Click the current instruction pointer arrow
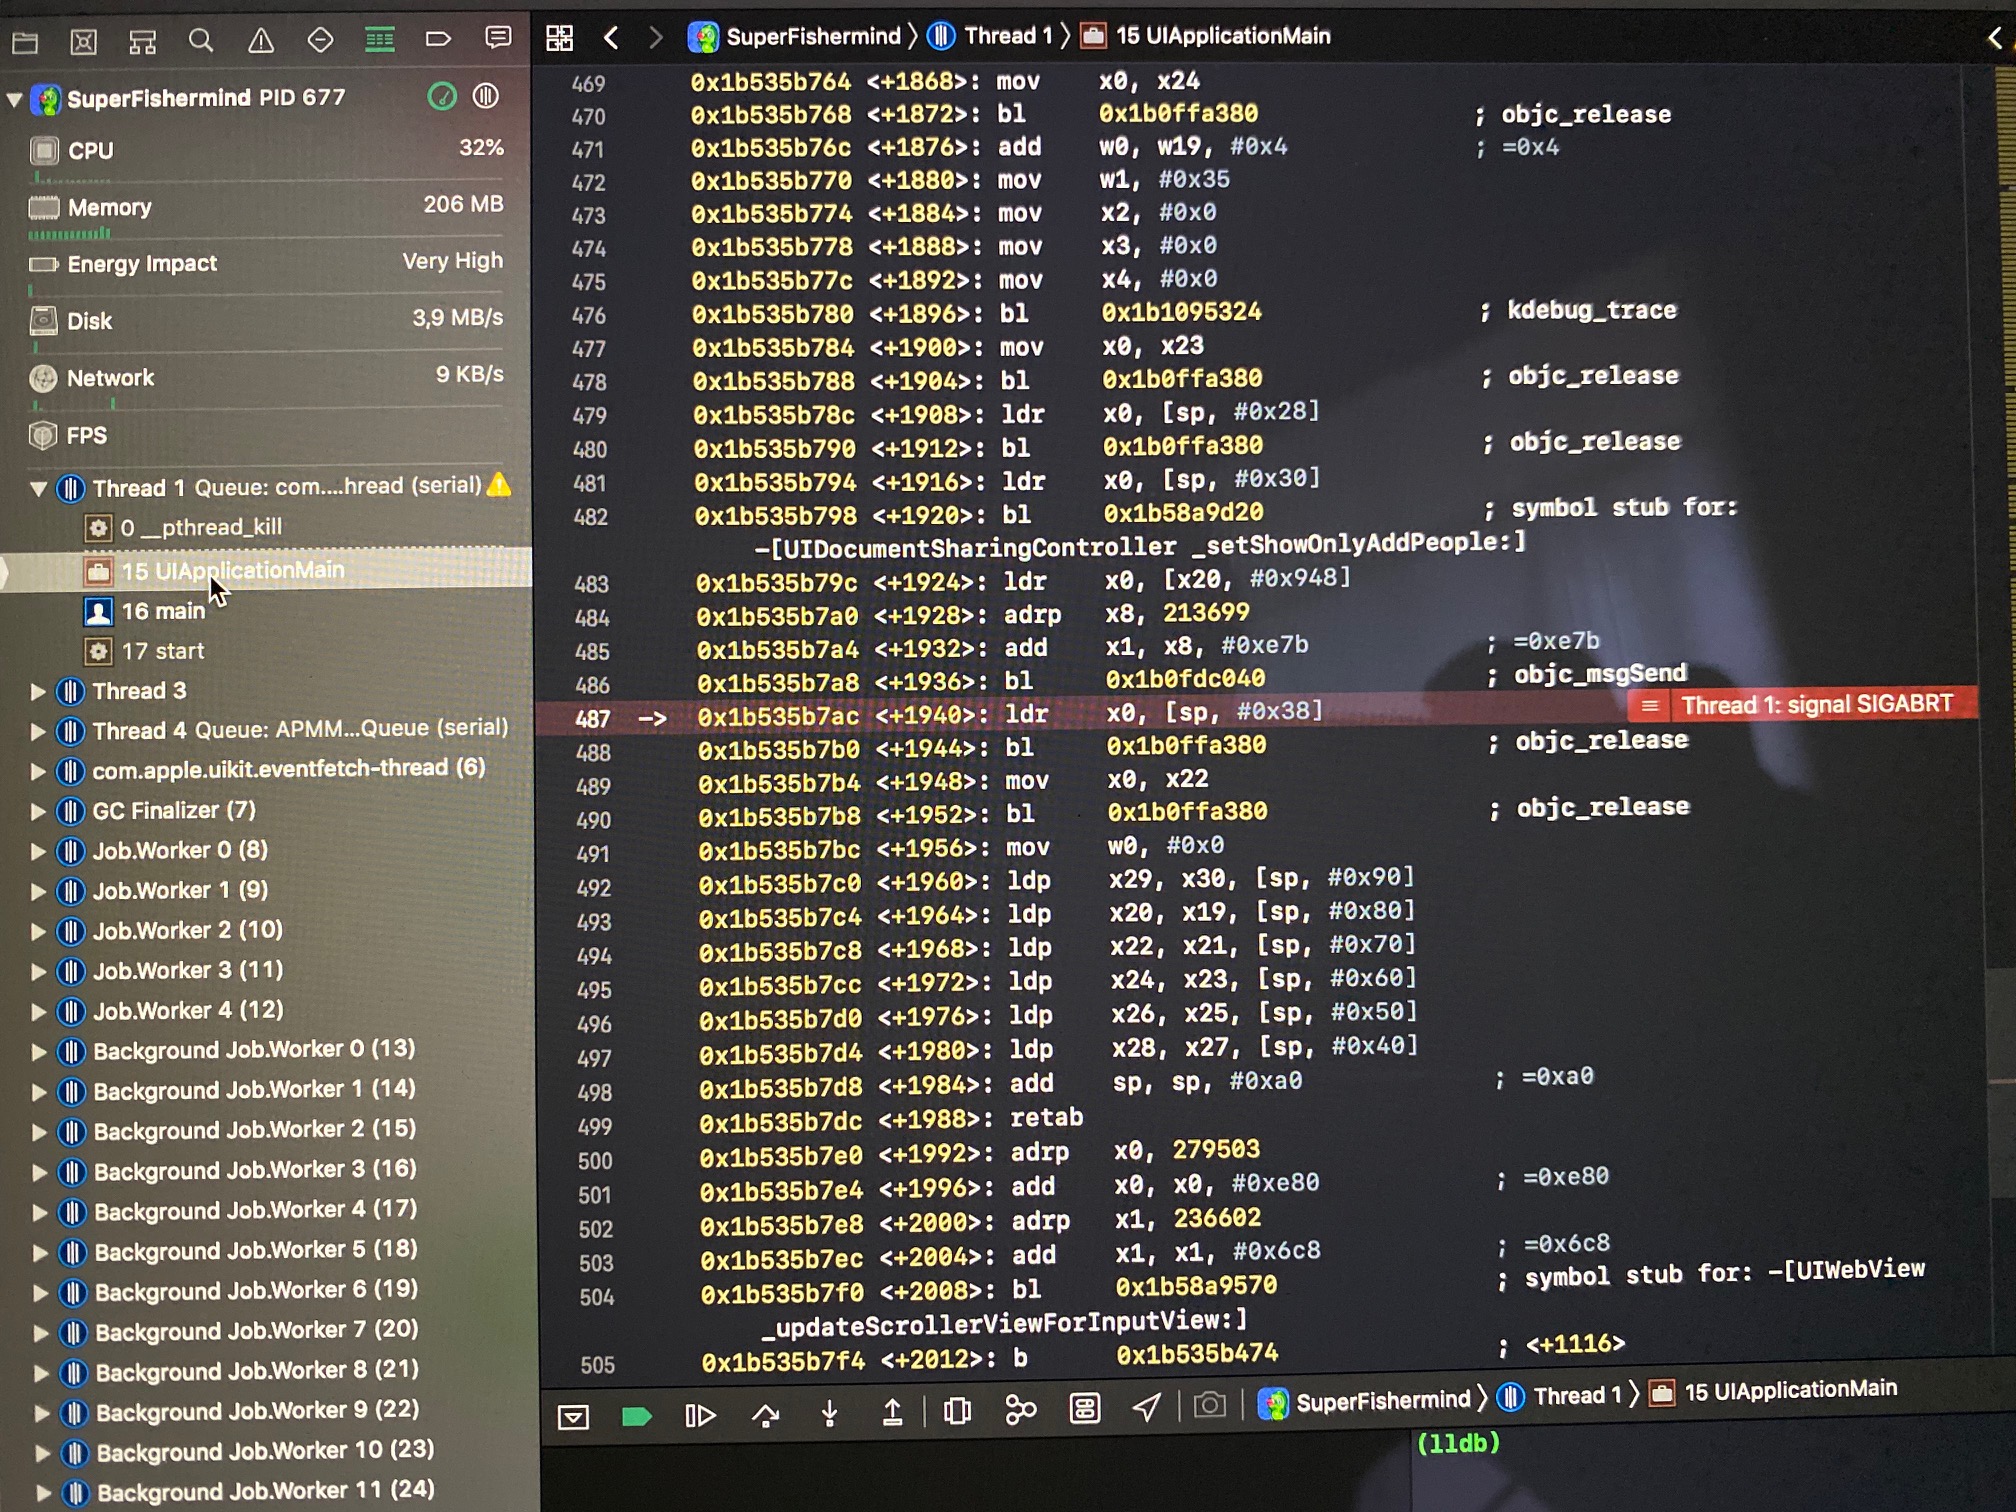Screen dimensions: 2016x1512 652,718
